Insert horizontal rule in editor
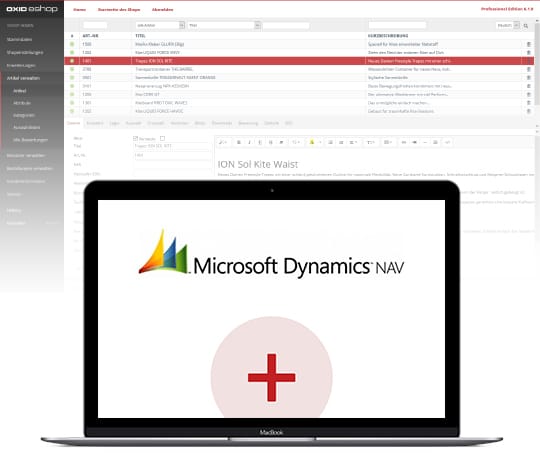This screenshot has height=460, width=540. 425,142
